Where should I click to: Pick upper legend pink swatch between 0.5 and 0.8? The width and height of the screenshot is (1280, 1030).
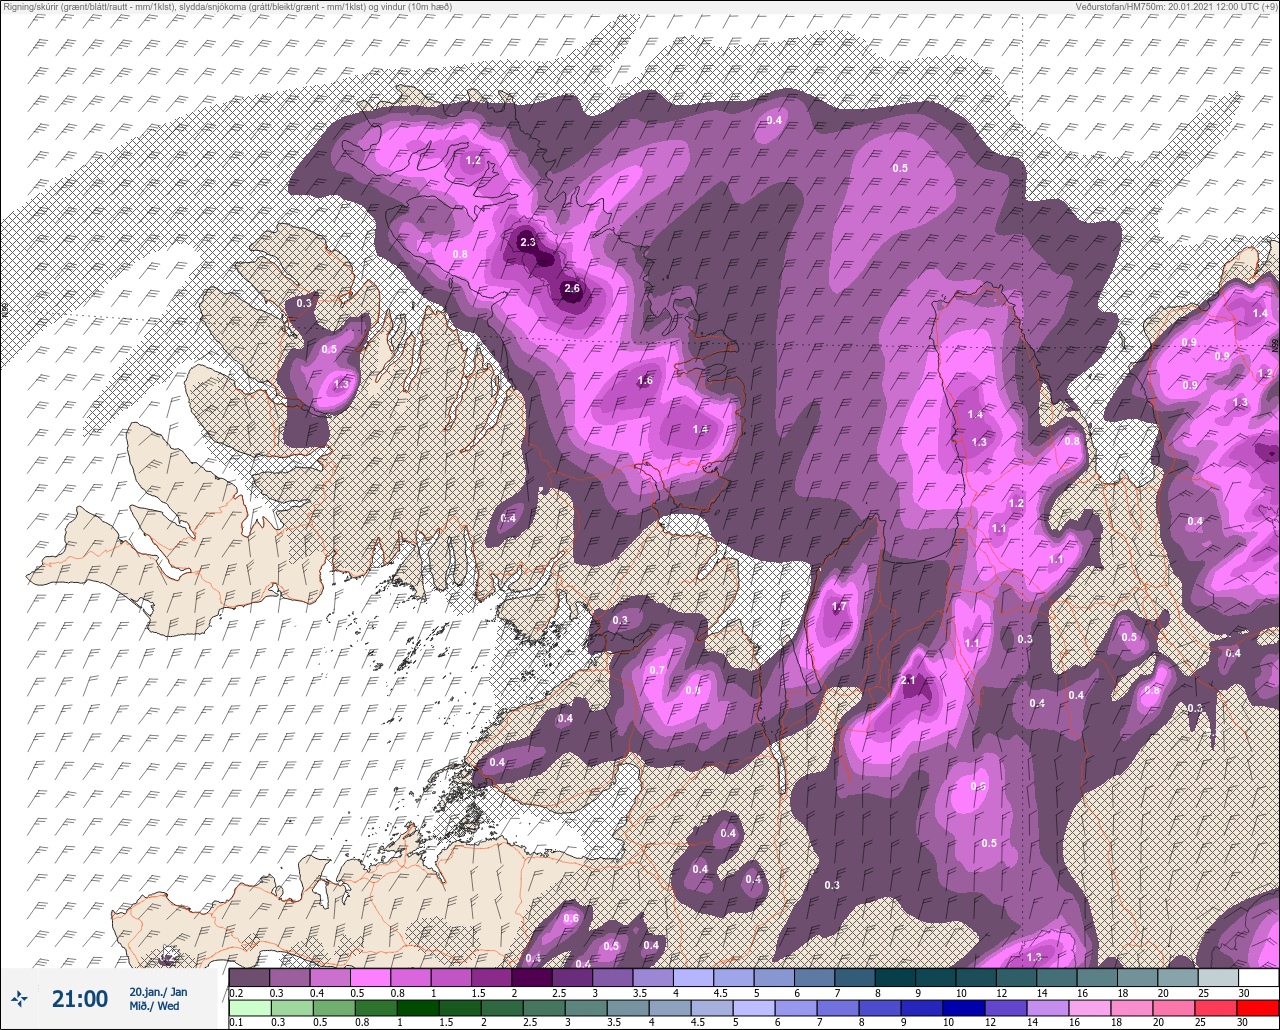(370, 977)
